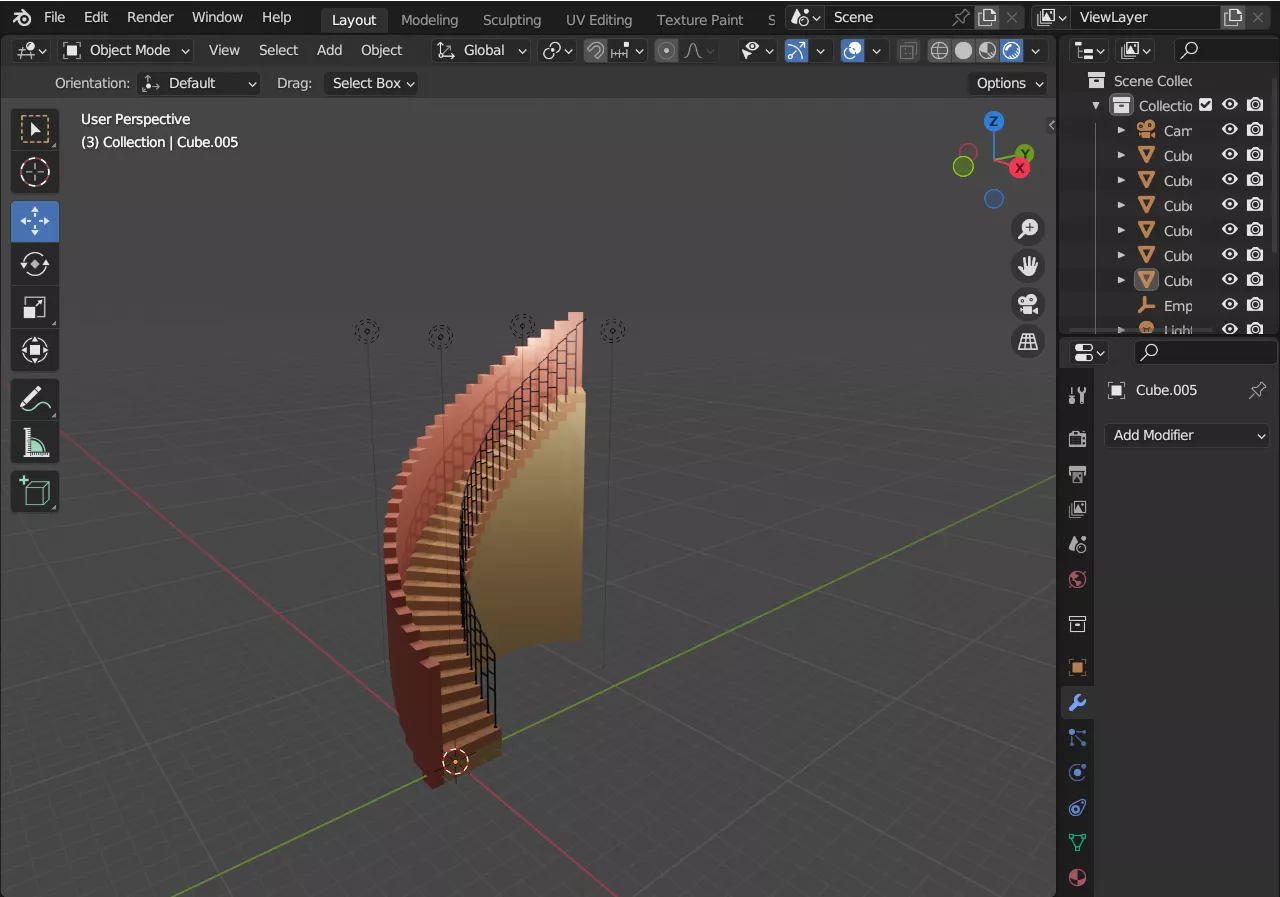The width and height of the screenshot is (1280, 897).
Task: Open the viewport Add menu
Action: click(329, 51)
